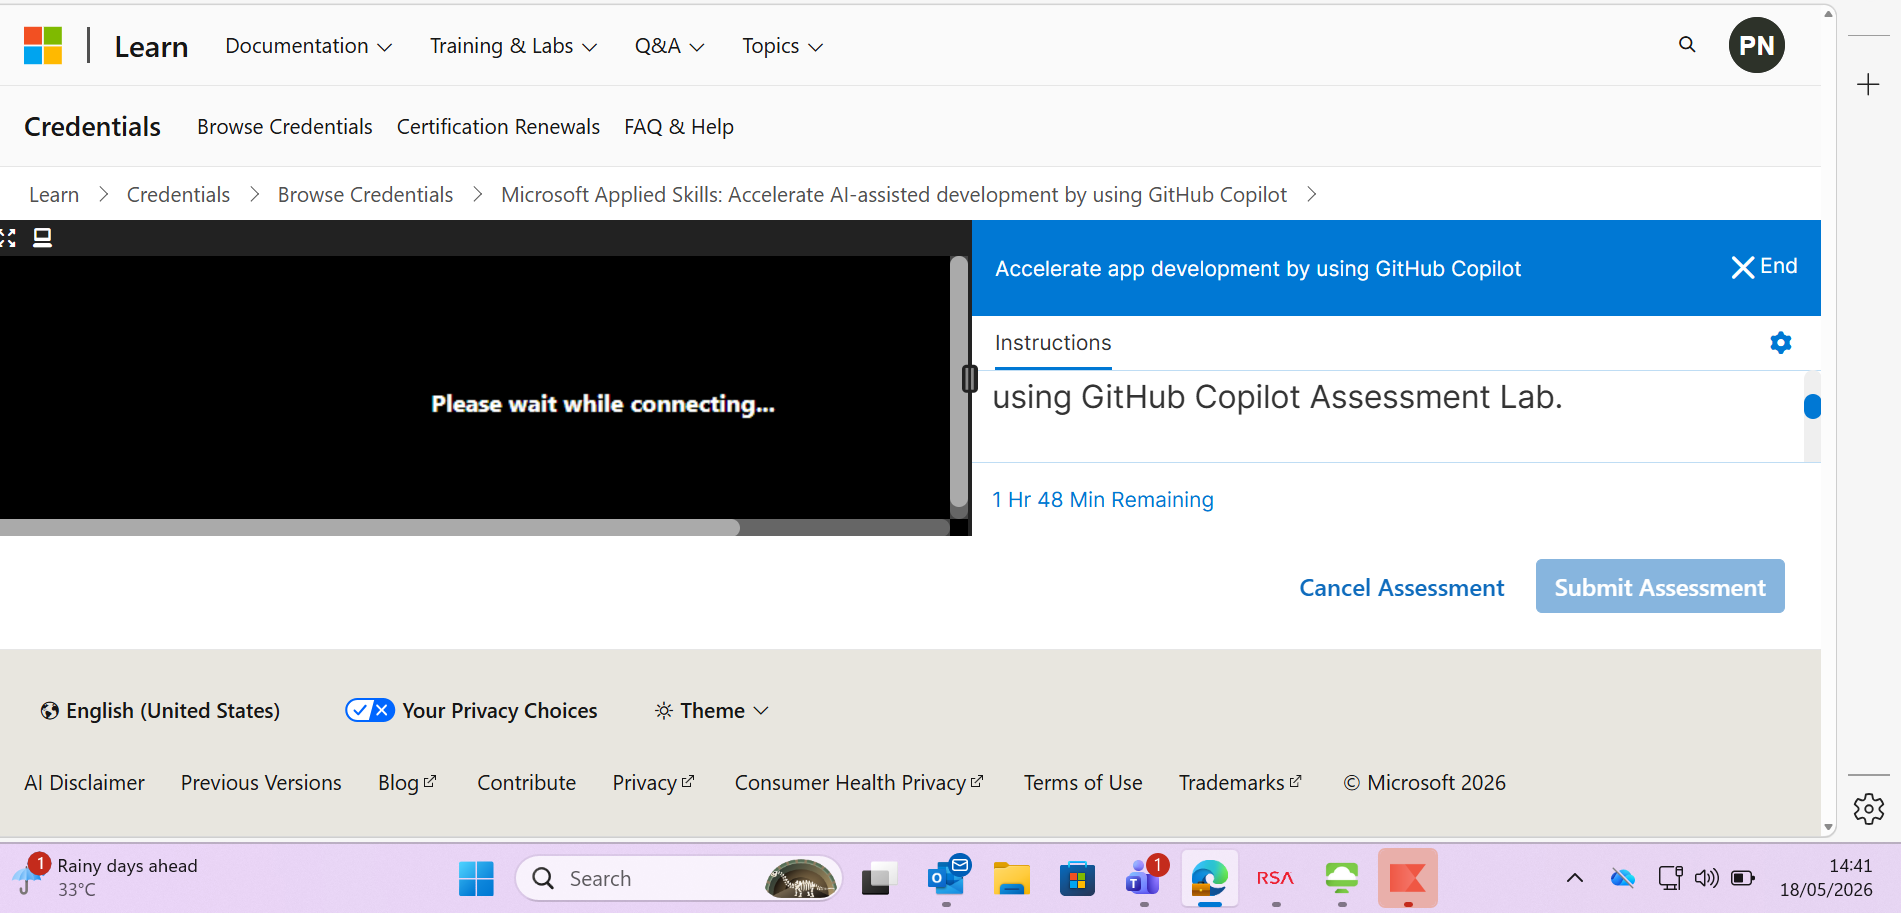Open the RSA app in taskbar

point(1275,879)
